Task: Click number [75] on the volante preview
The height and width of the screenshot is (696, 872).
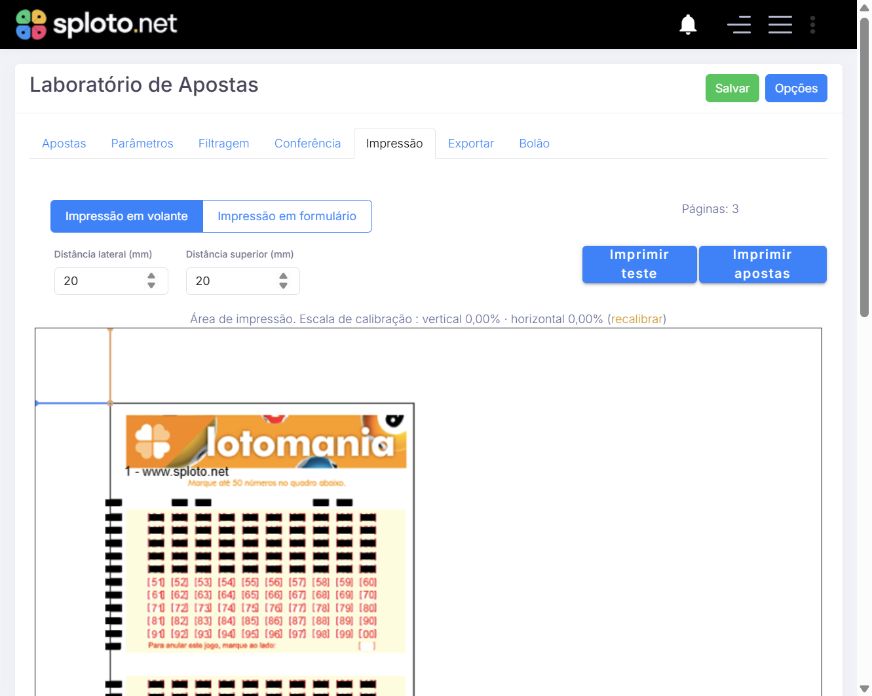Action: pyautogui.click(x=250, y=608)
